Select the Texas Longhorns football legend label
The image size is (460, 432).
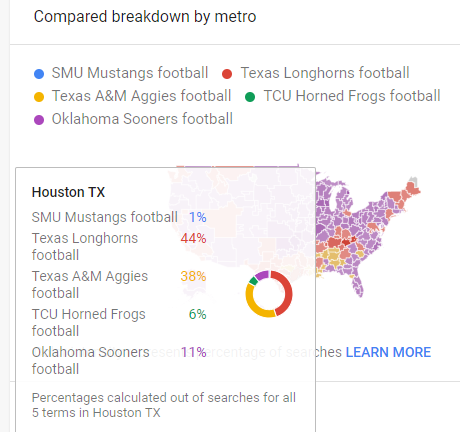pyautogui.click(x=325, y=73)
